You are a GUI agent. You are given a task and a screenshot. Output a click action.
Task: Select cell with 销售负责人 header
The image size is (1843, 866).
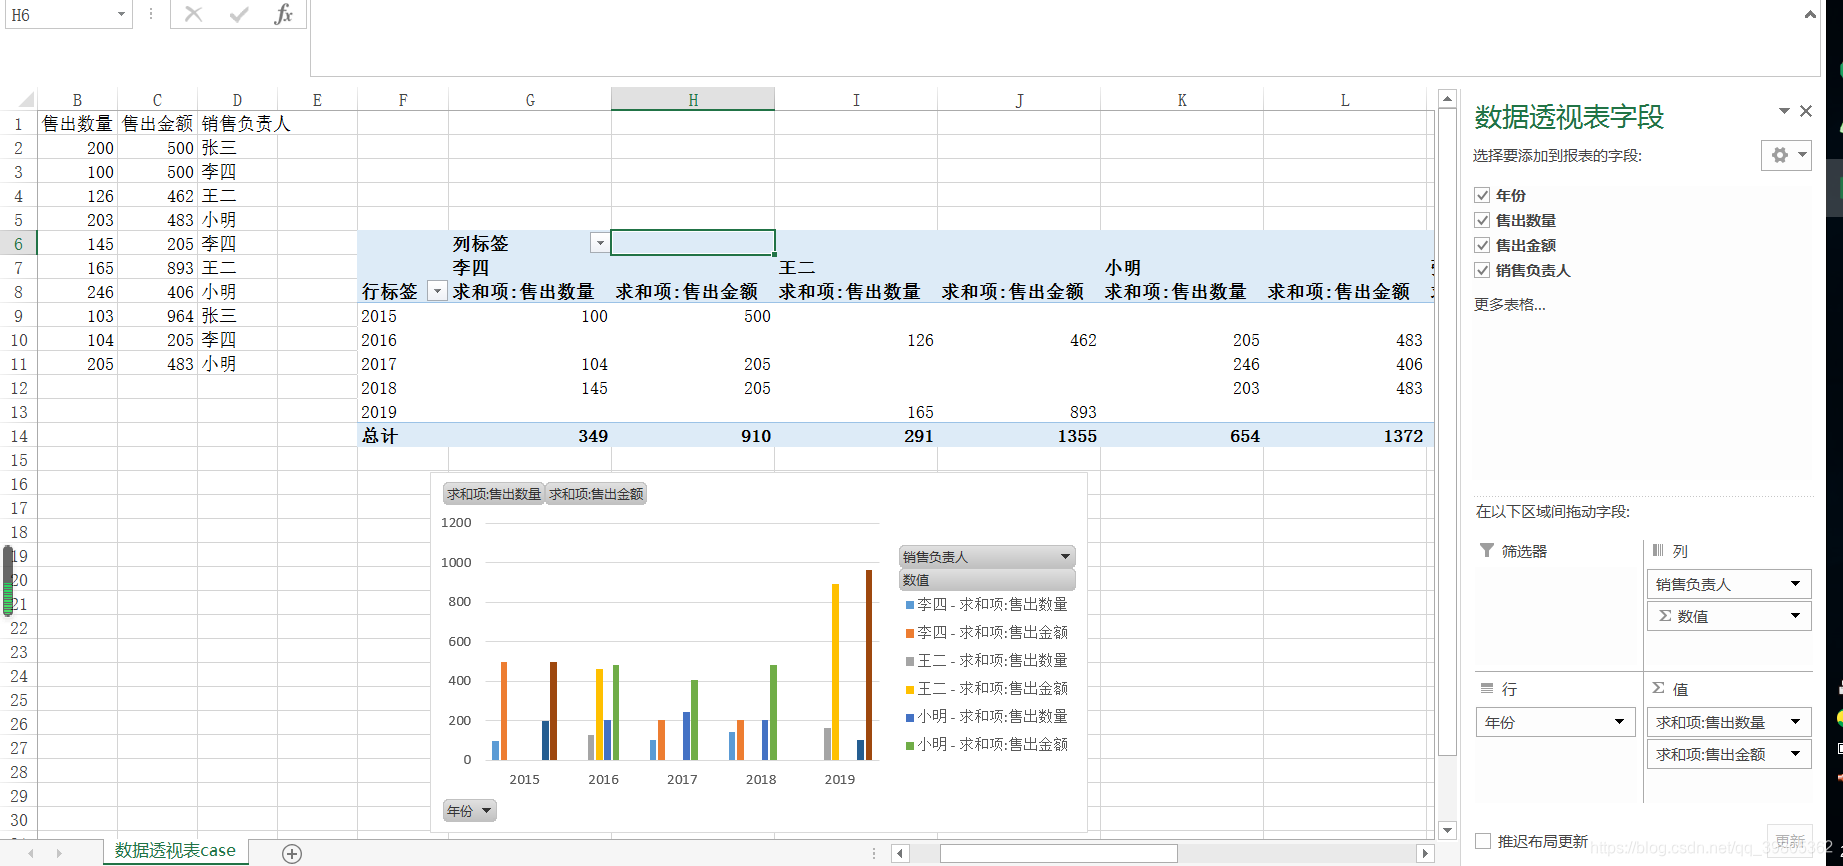(x=237, y=123)
